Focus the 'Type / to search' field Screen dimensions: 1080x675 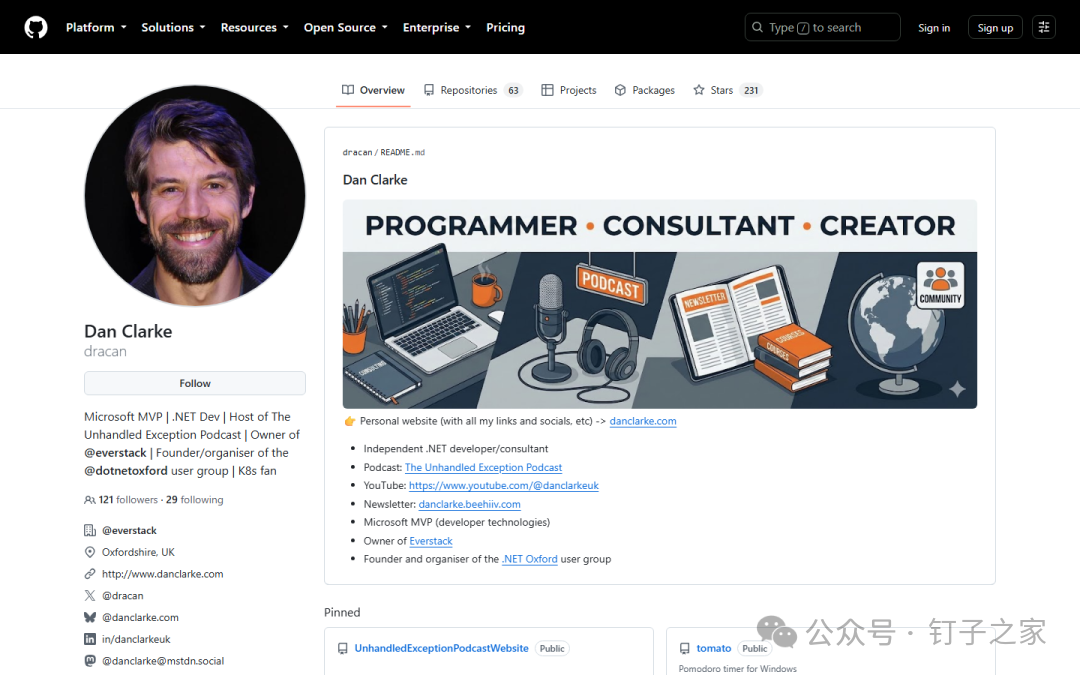point(822,28)
